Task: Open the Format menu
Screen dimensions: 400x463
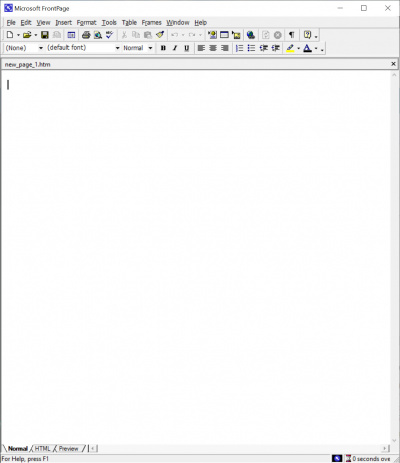Action: (x=86, y=22)
